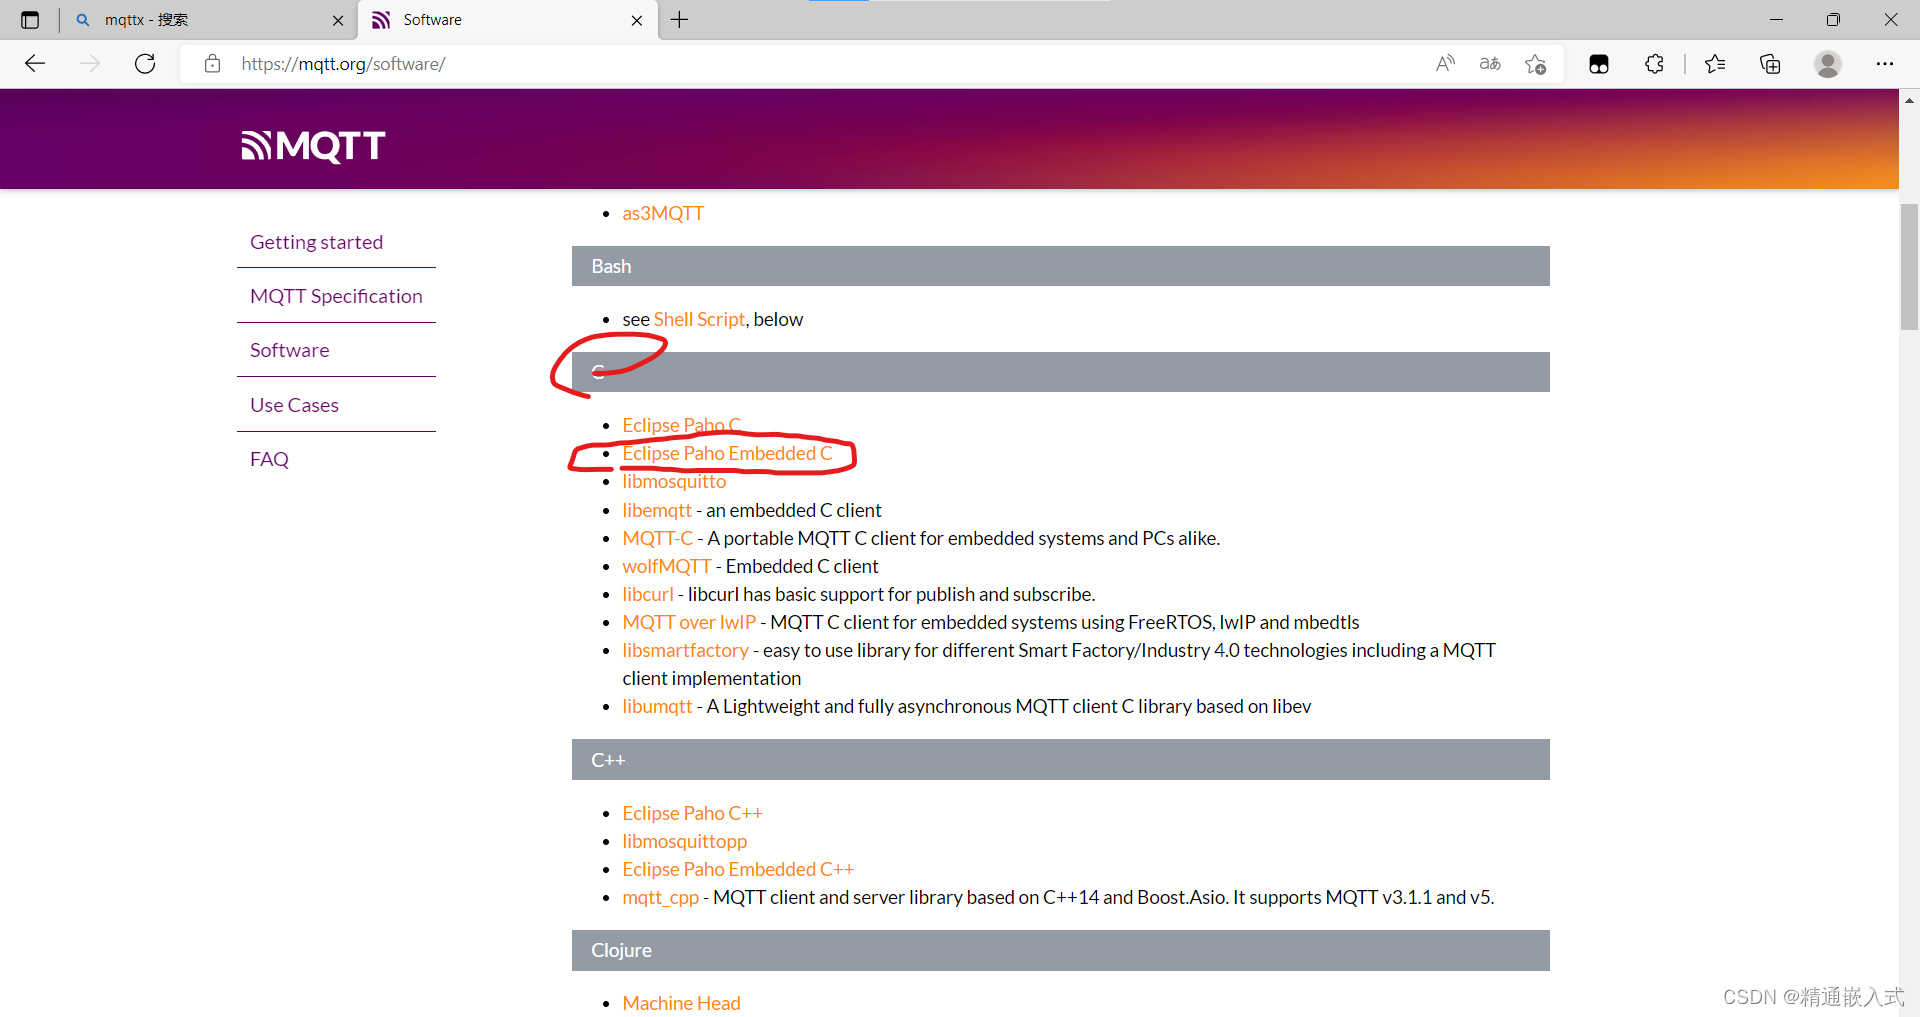The image size is (1920, 1017).
Task: Open the libmosquitto link
Action: point(674,481)
